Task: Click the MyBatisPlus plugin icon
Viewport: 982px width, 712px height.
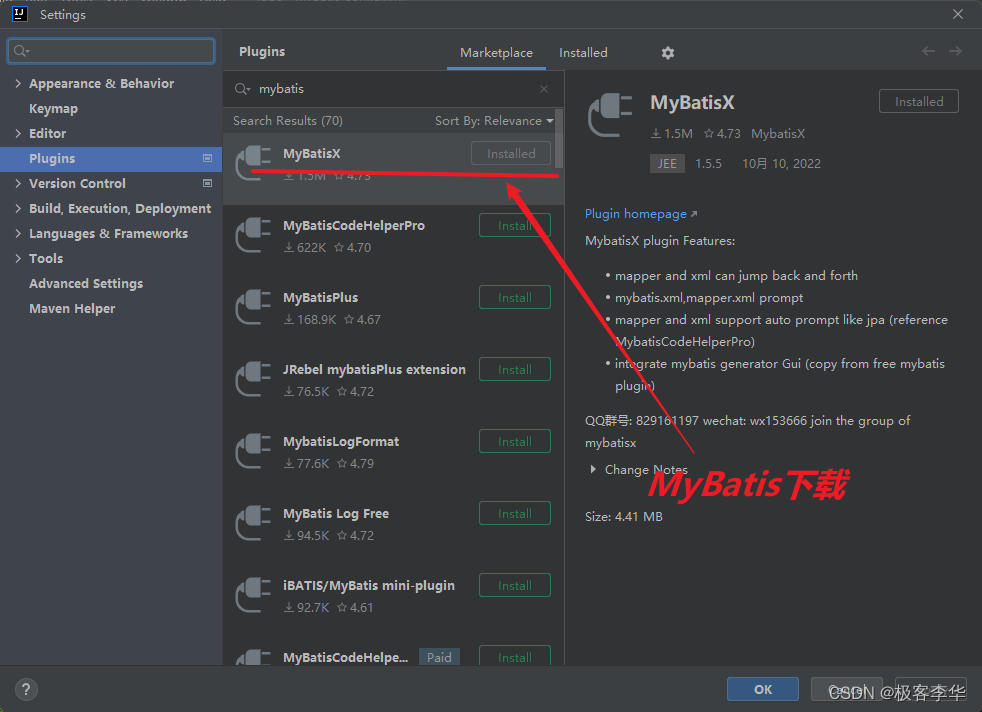Action: coord(253,307)
